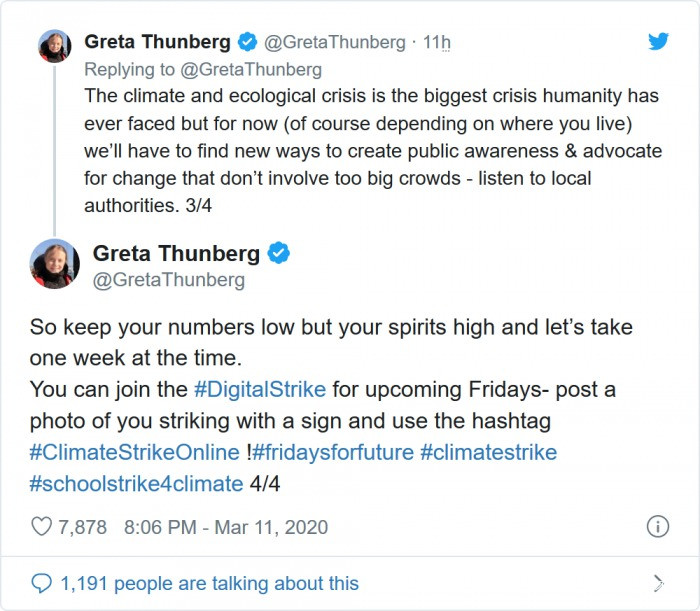Viewport: 700px width, 611px height.
Task: Open the tweet info icon
Action: (657, 527)
